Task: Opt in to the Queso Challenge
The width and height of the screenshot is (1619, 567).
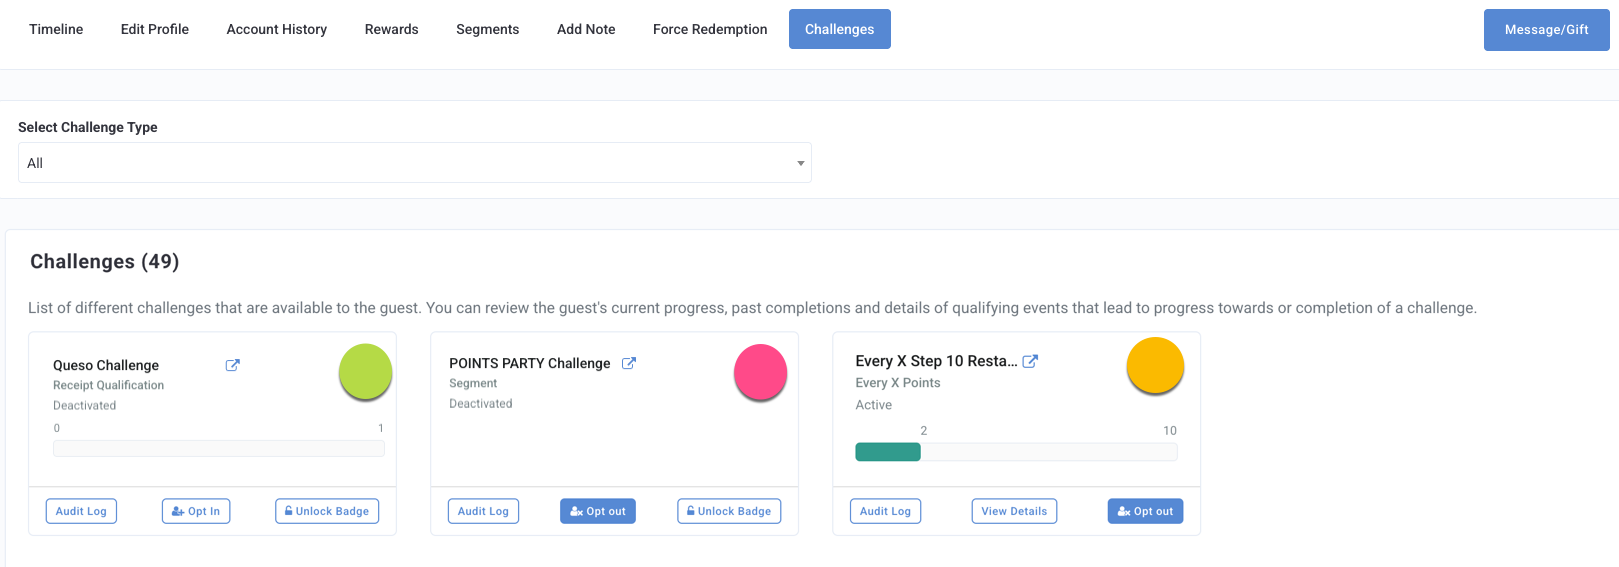Action: click(196, 511)
